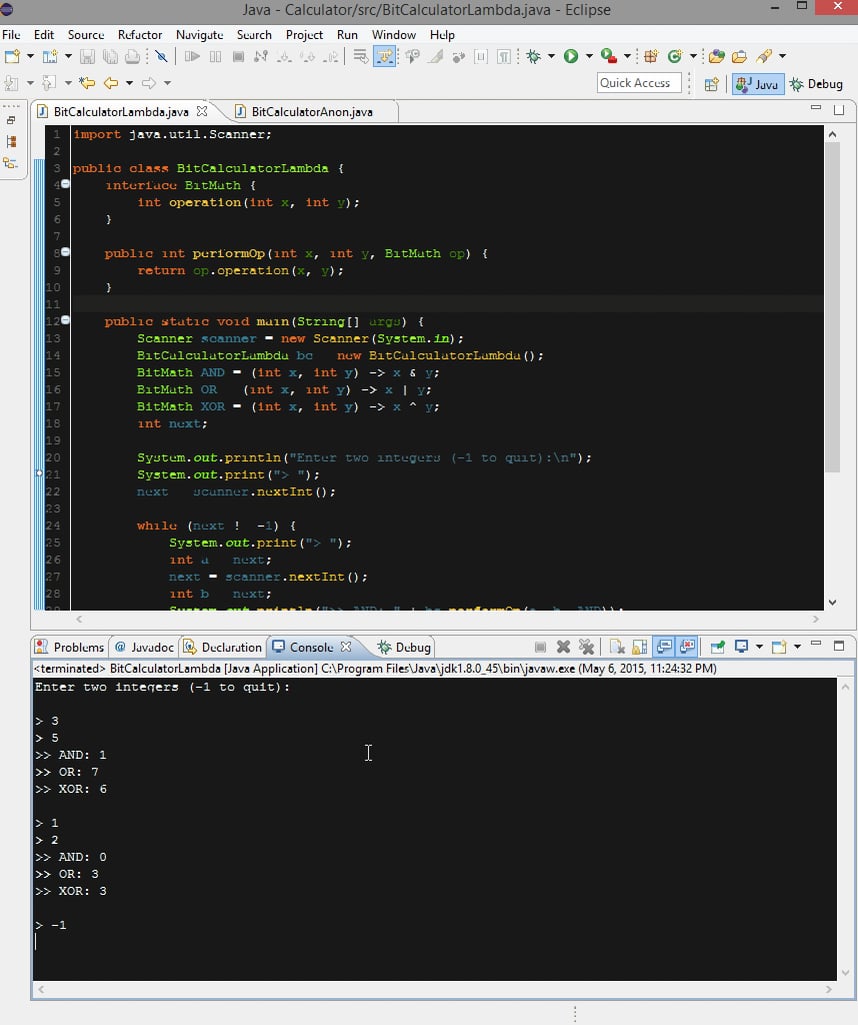Click the Skip All Breakpoints icon

pos(161,57)
